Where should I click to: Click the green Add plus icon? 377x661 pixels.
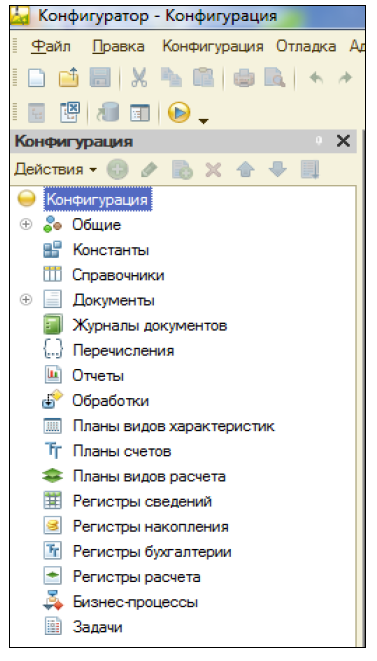click(118, 170)
